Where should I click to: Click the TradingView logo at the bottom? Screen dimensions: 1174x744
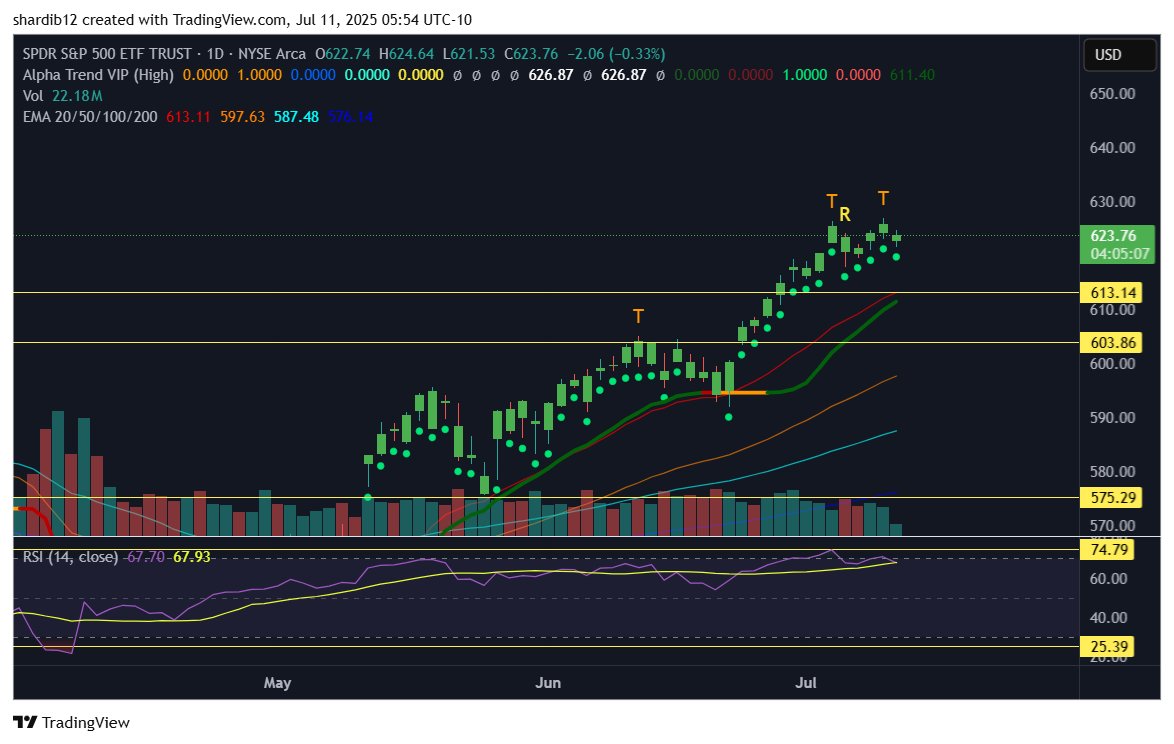[71, 722]
